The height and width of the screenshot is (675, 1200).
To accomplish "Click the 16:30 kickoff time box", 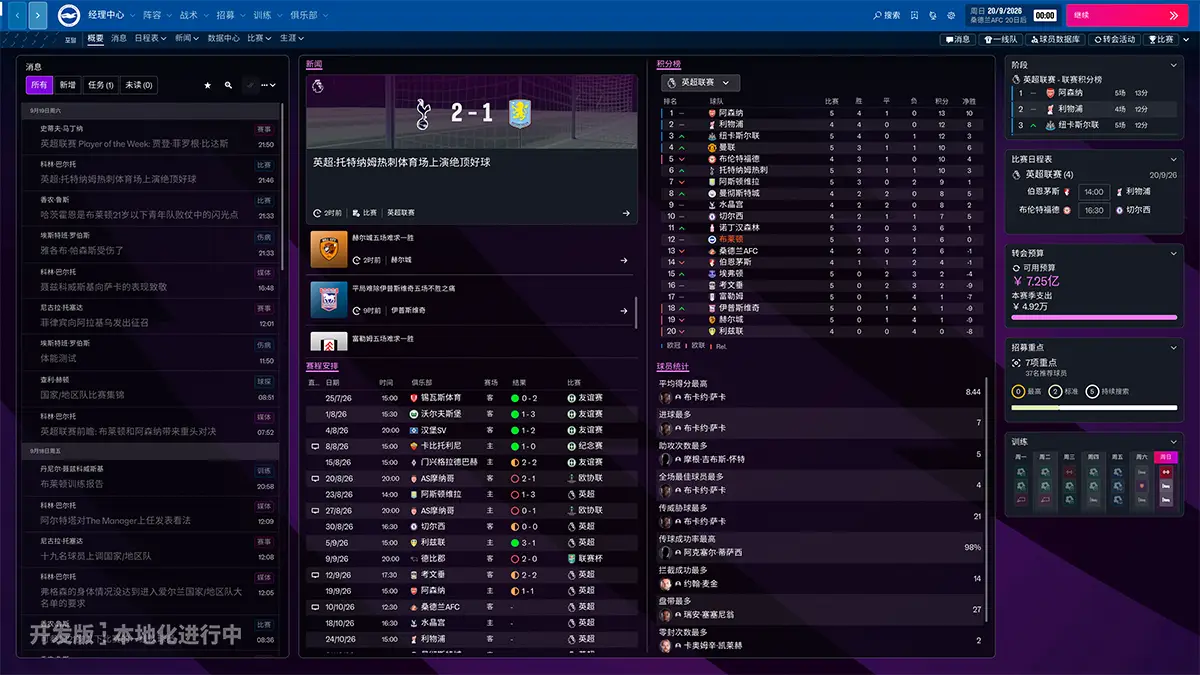I will click(x=1094, y=210).
